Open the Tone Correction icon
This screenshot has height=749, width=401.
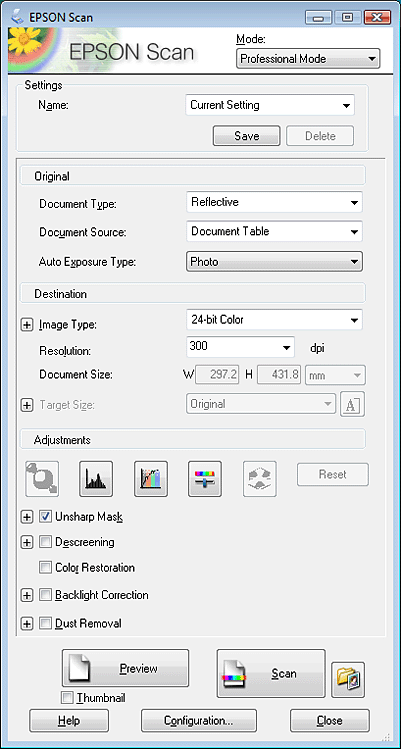[x=151, y=478]
